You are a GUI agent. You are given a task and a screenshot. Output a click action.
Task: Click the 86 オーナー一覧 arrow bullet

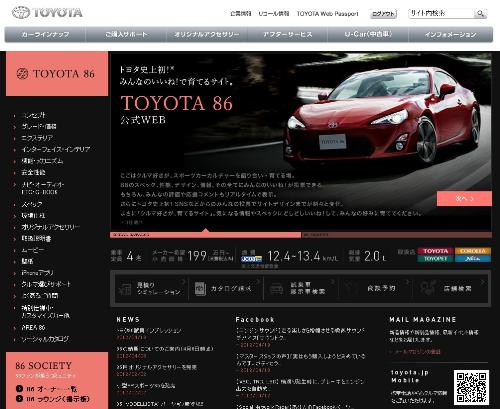[19, 389]
